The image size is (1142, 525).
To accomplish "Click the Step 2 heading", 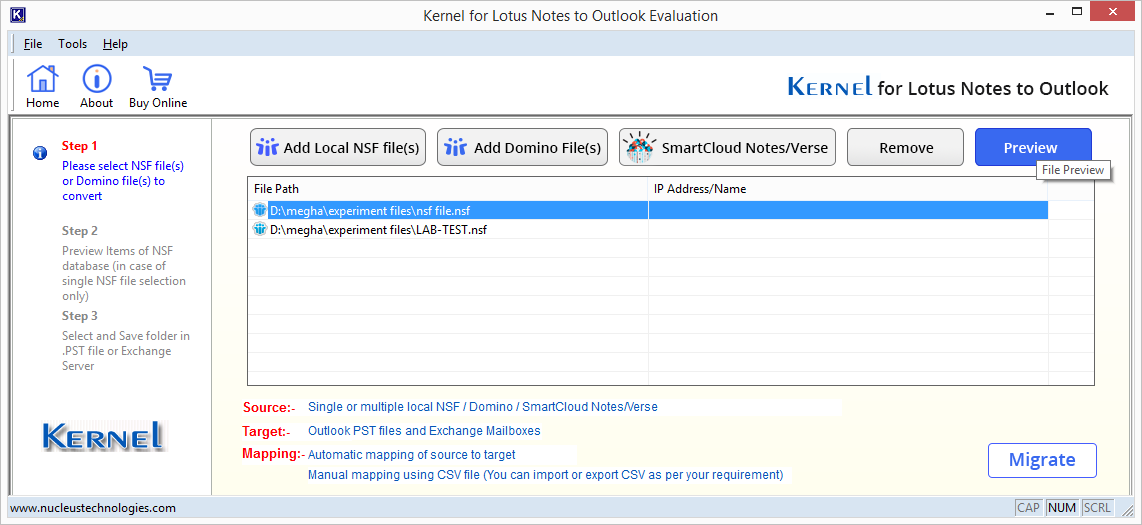I will click(x=79, y=231).
